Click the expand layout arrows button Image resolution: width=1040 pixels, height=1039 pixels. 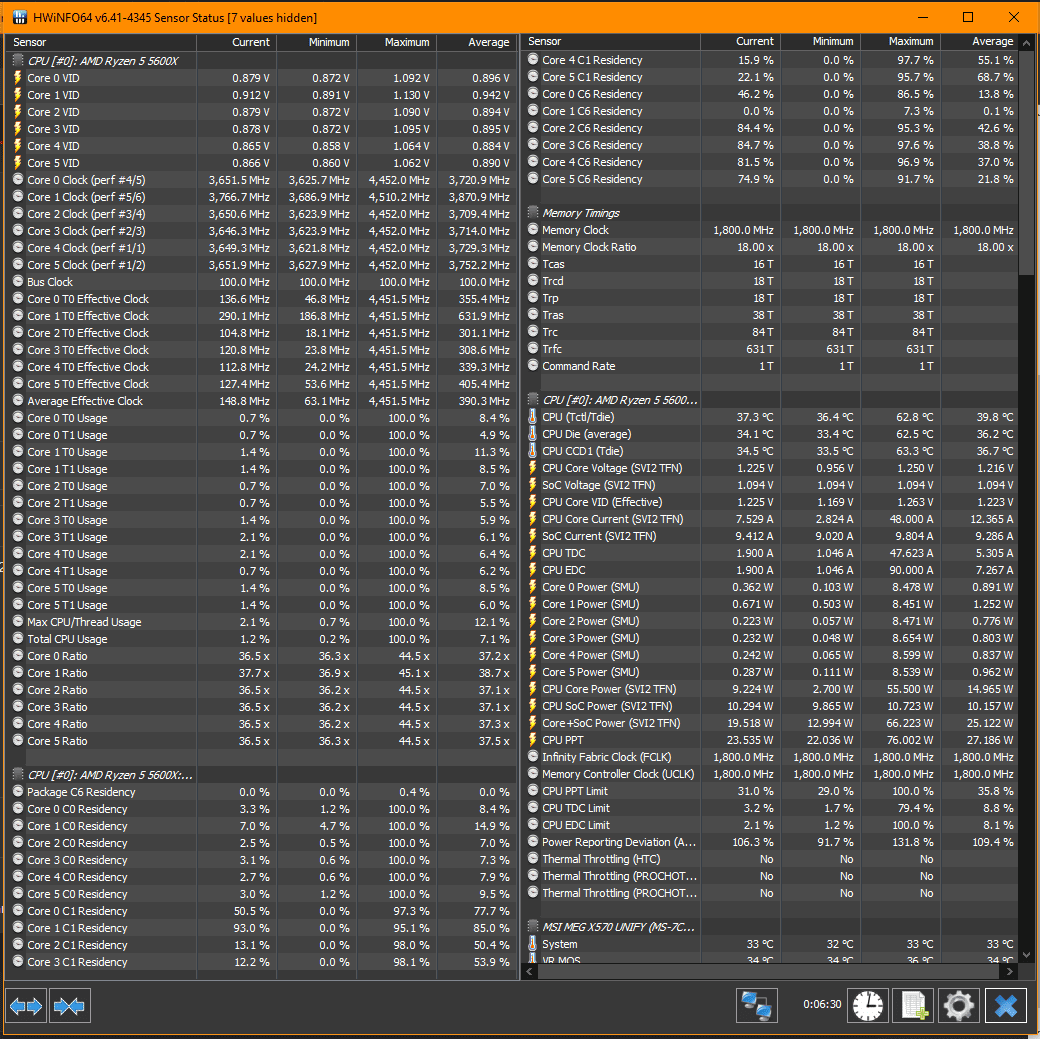27,1006
